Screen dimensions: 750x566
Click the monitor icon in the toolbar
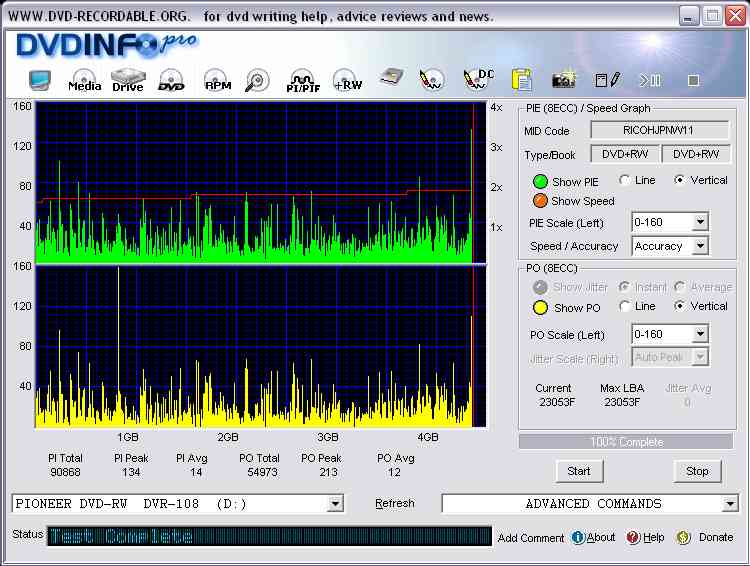pos(40,80)
